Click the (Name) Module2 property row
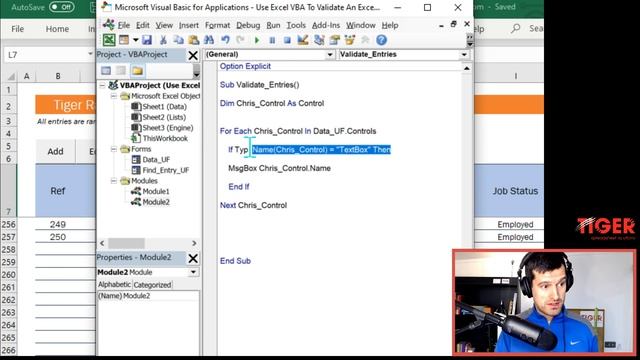 [x=148, y=296]
